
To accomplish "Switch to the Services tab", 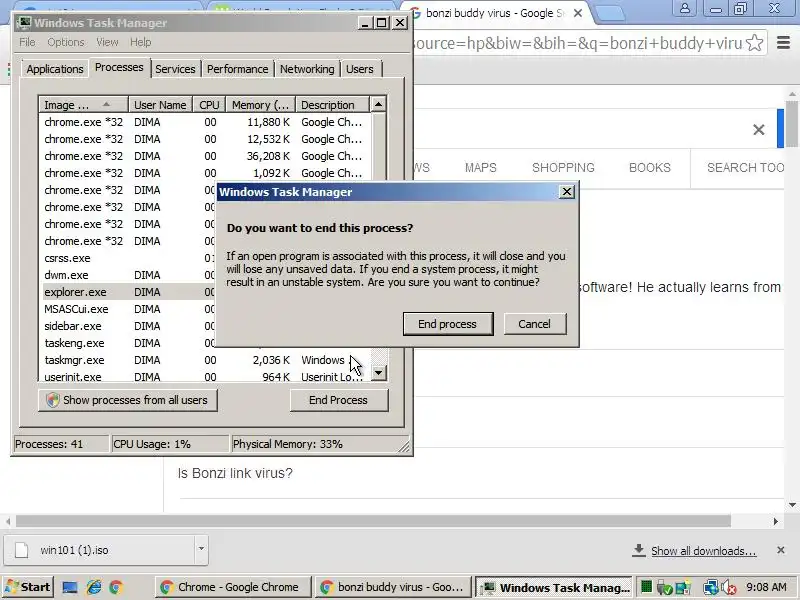I will (x=175, y=69).
